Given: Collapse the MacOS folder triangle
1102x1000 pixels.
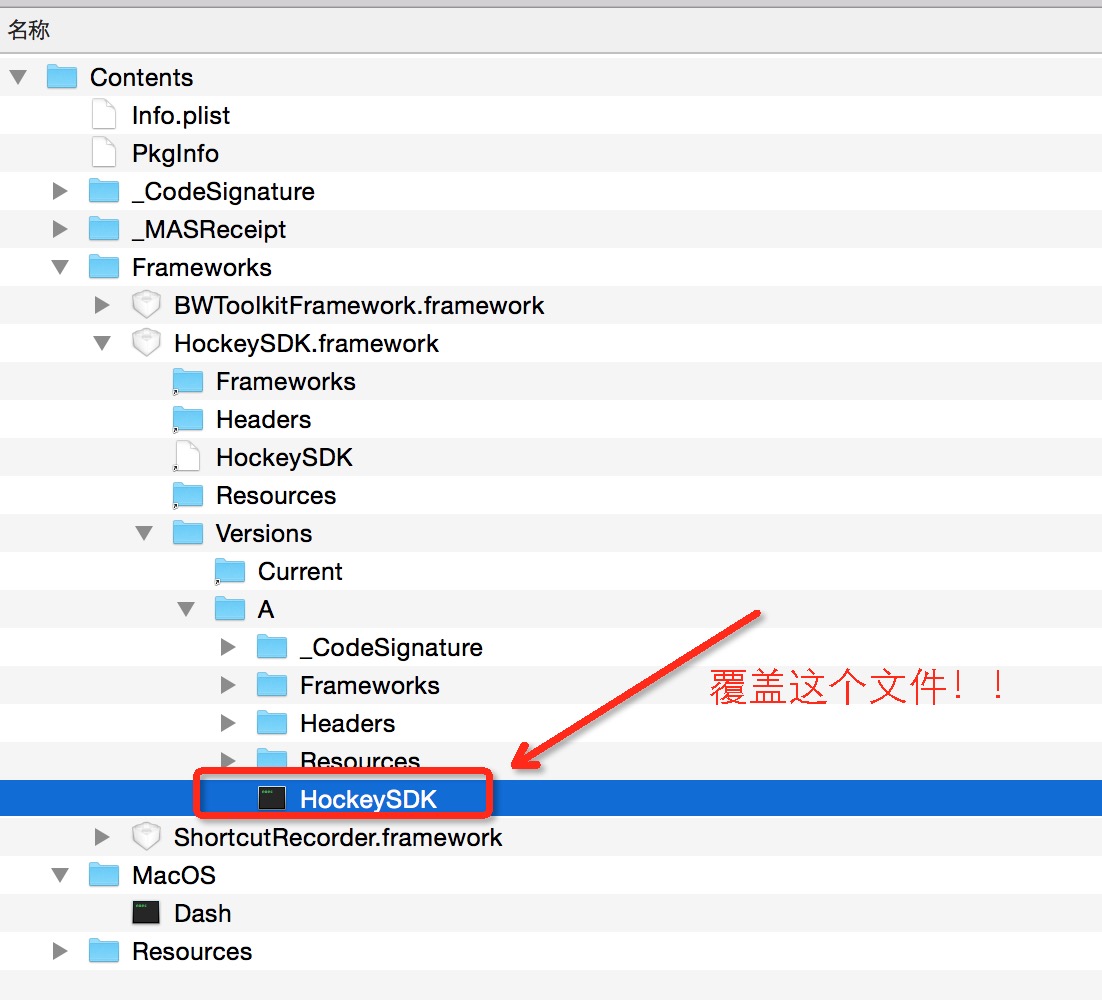Looking at the screenshot, I should [x=60, y=875].
